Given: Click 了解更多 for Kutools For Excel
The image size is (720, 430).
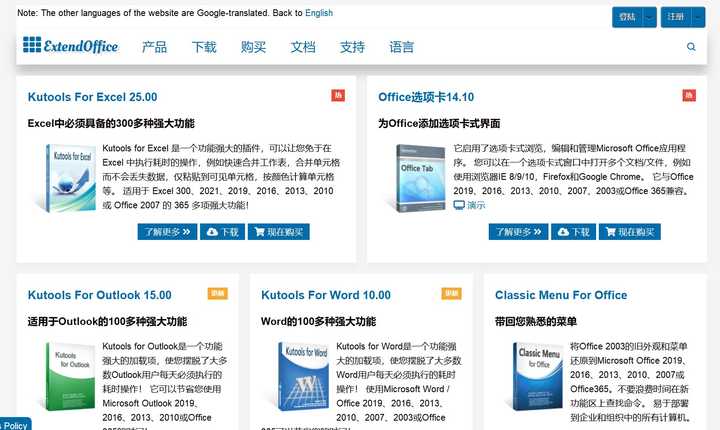Looking at the screenshot, I should (167, 232).
